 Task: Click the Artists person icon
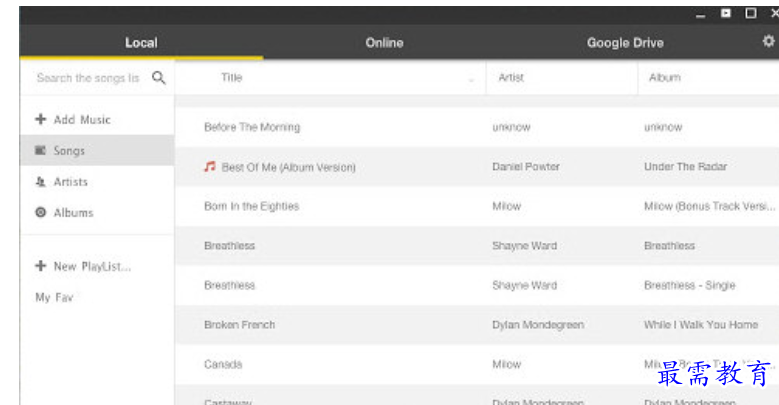coord(40,182)
